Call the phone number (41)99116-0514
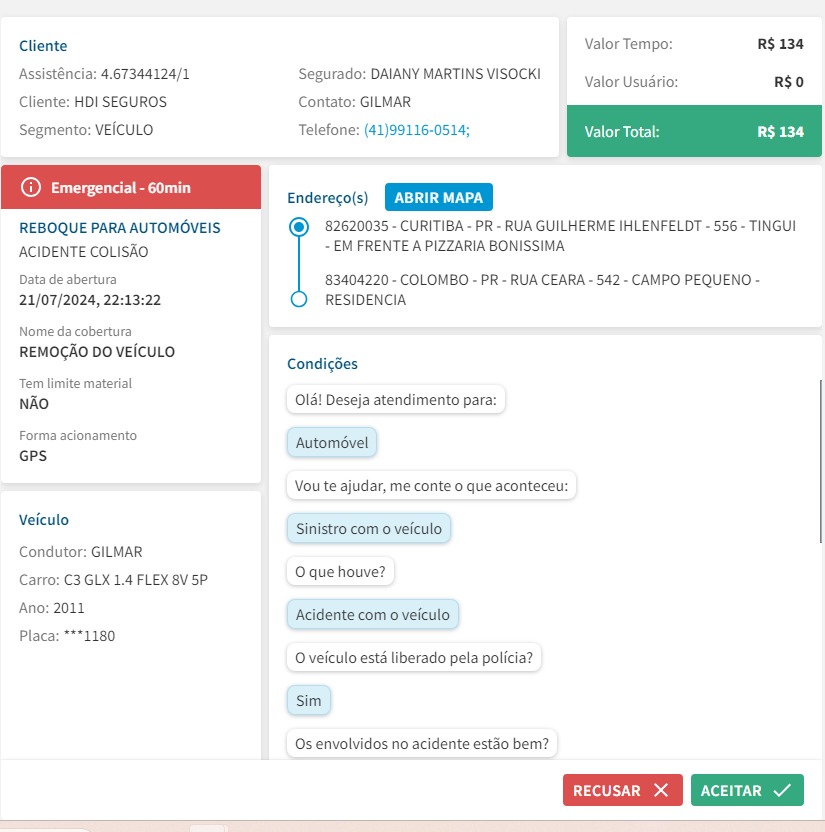The width and height of the screenshot is (825, 832). coord(416,130)
